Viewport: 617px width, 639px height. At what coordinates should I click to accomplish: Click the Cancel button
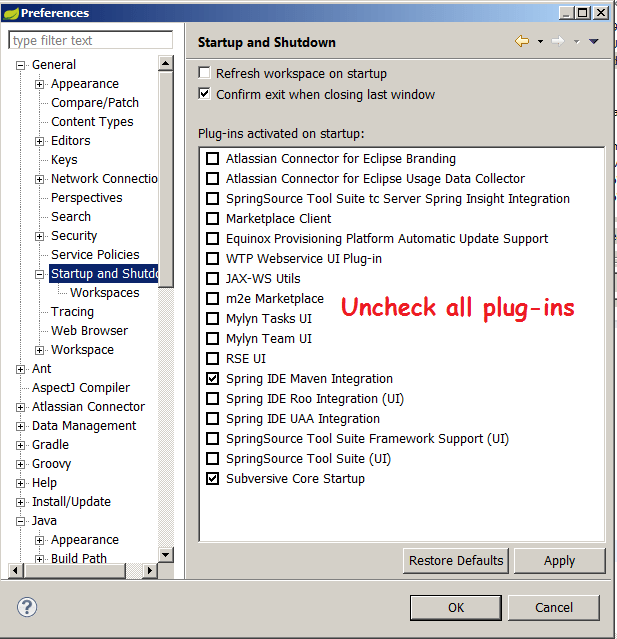pos(554,608)
